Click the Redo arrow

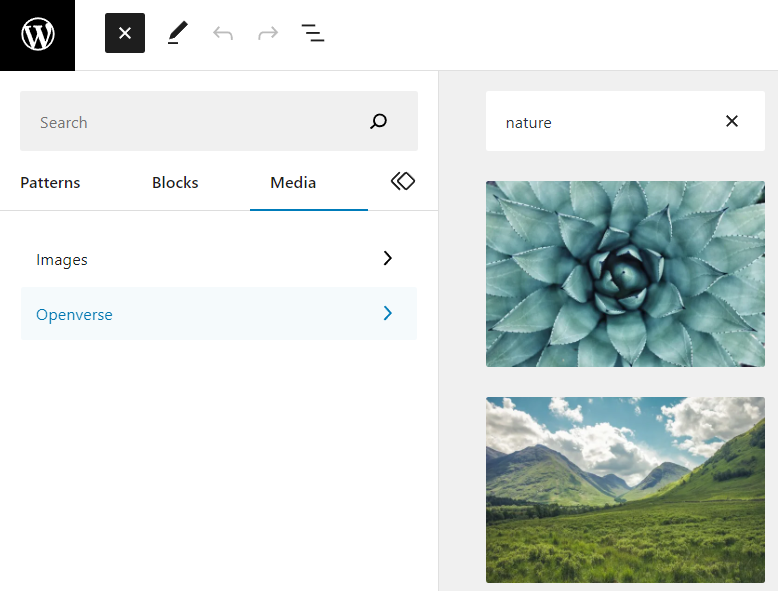pos(268,33)
